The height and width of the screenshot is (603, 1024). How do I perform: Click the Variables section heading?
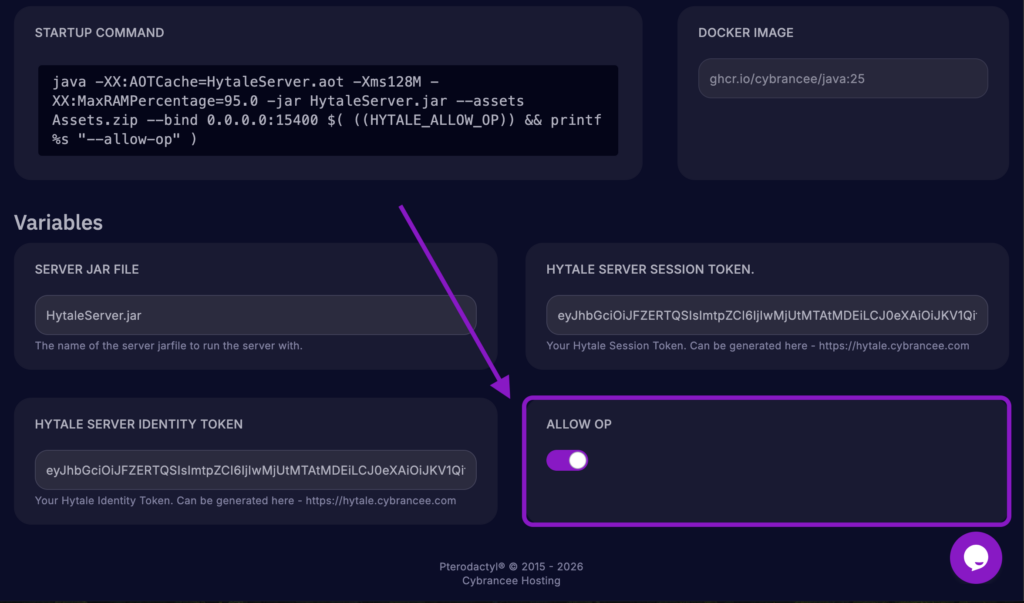(x=58, y=222)
